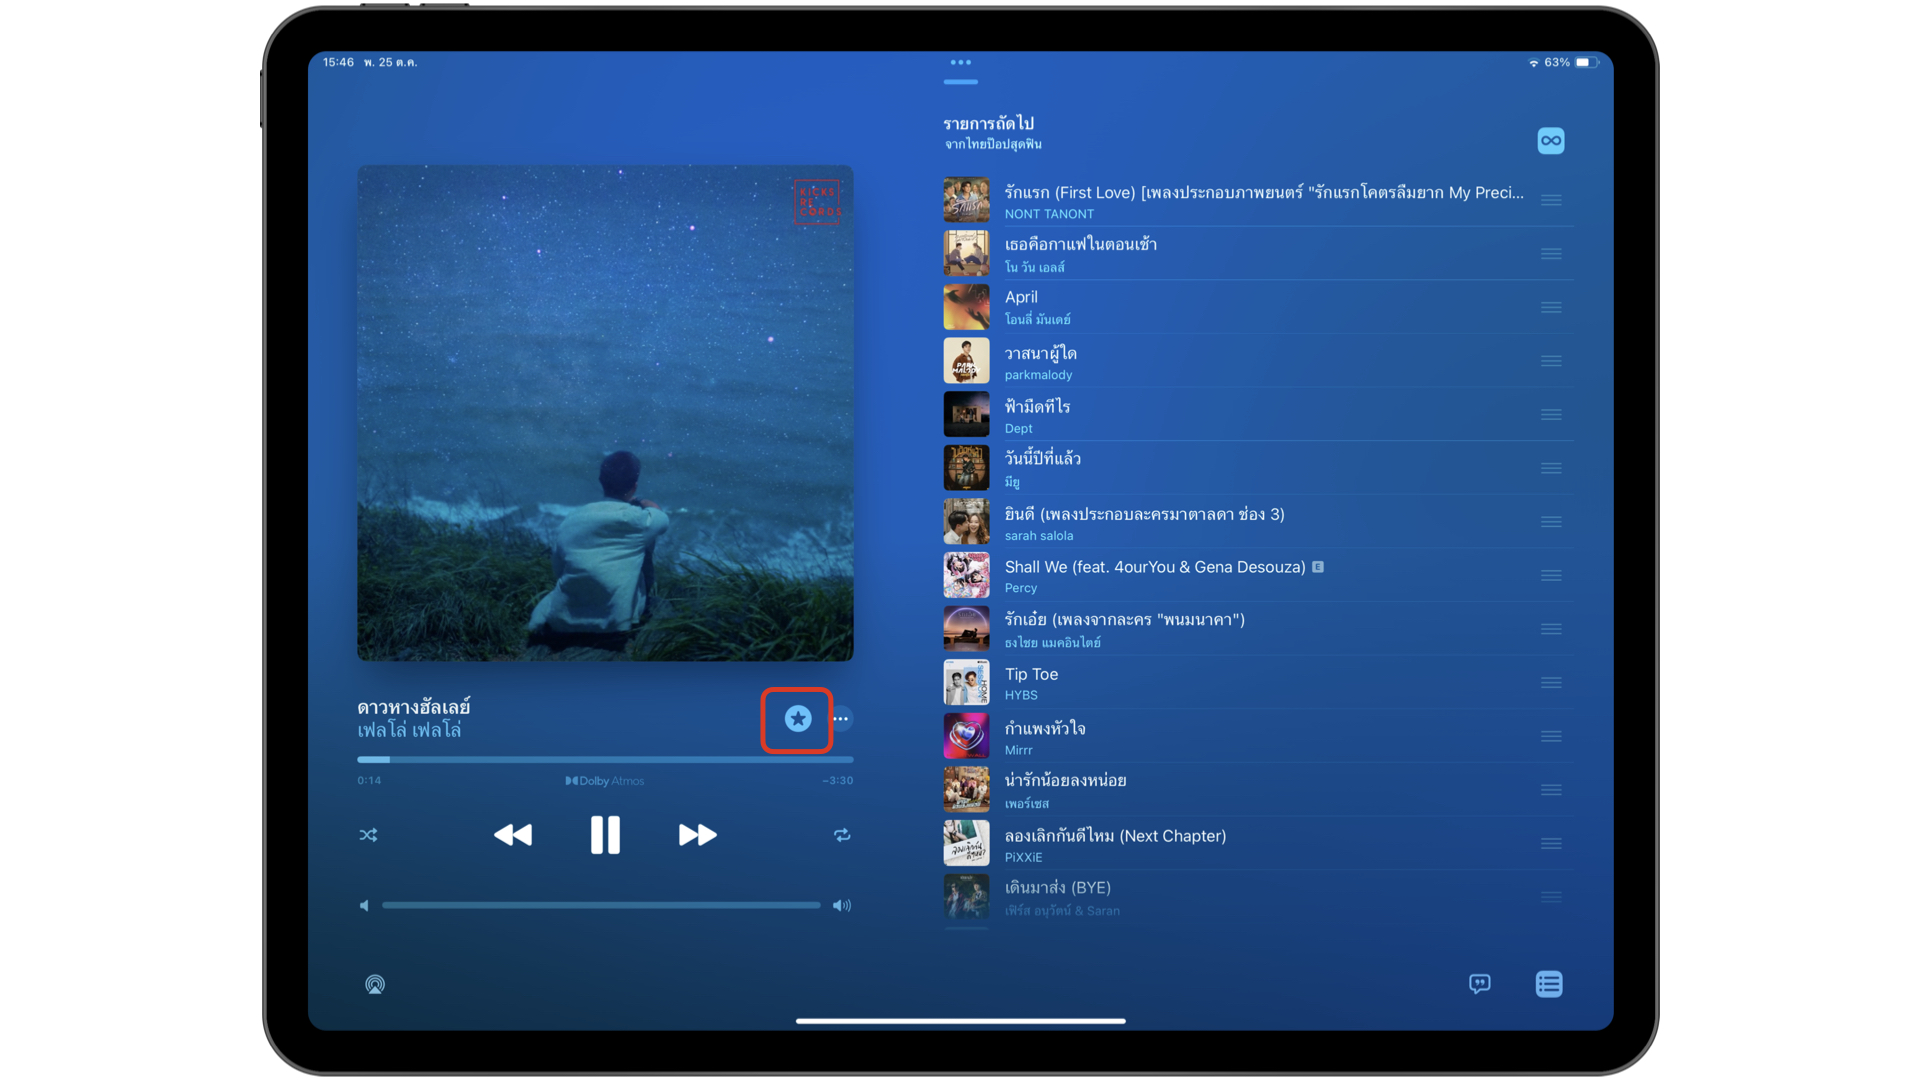Open artist link เฟลโล่ เฟลโล่
The height and width of the screenshot is (1080, 1920).
tap(409, 731)
